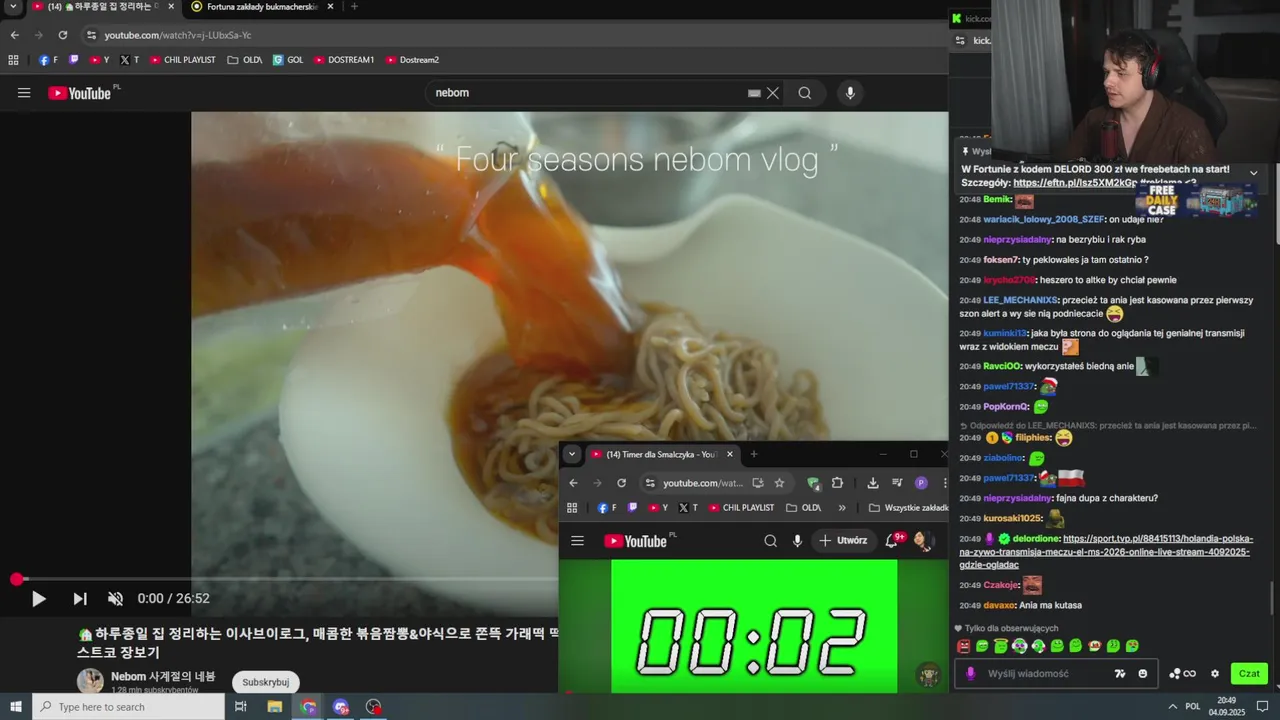The width and height of the screenshot is (1280, 720).
Task: Switch to Fortuna zakłady bukmacherskie tab
Action: click(x=262, y=7)
